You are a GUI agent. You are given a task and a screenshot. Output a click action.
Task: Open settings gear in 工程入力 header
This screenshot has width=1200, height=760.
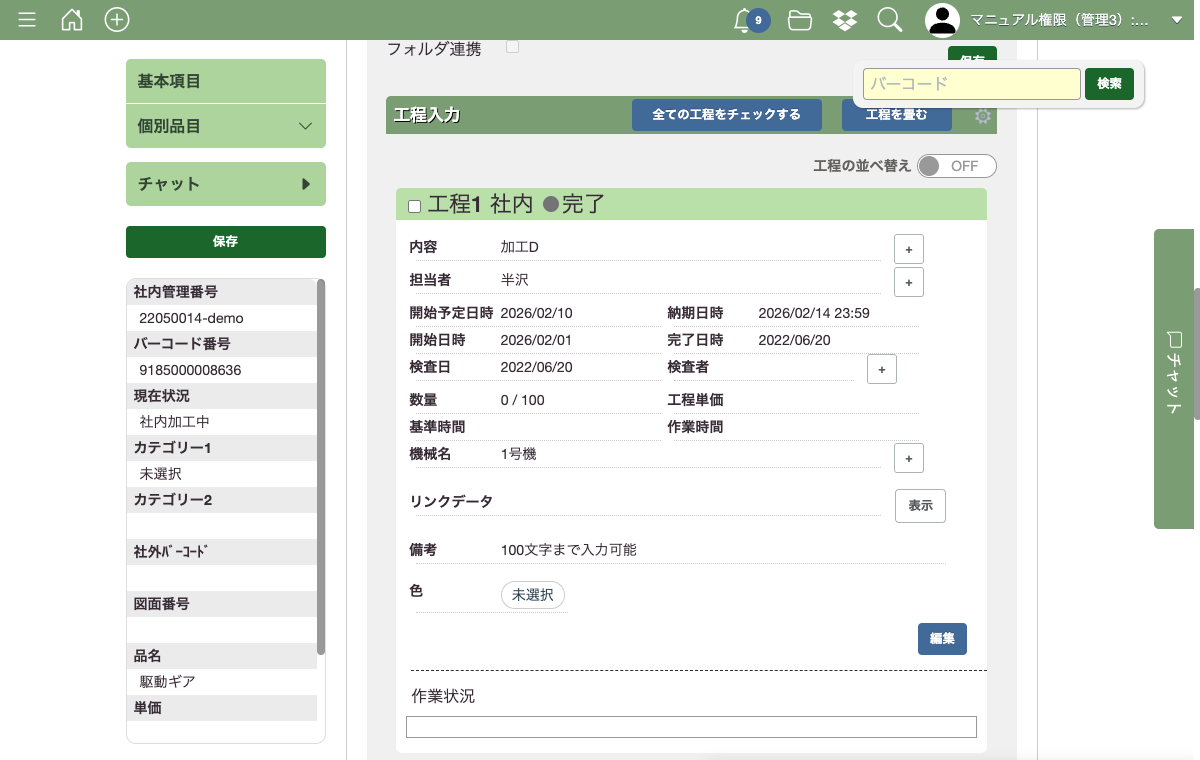click(x=983, y=116)
